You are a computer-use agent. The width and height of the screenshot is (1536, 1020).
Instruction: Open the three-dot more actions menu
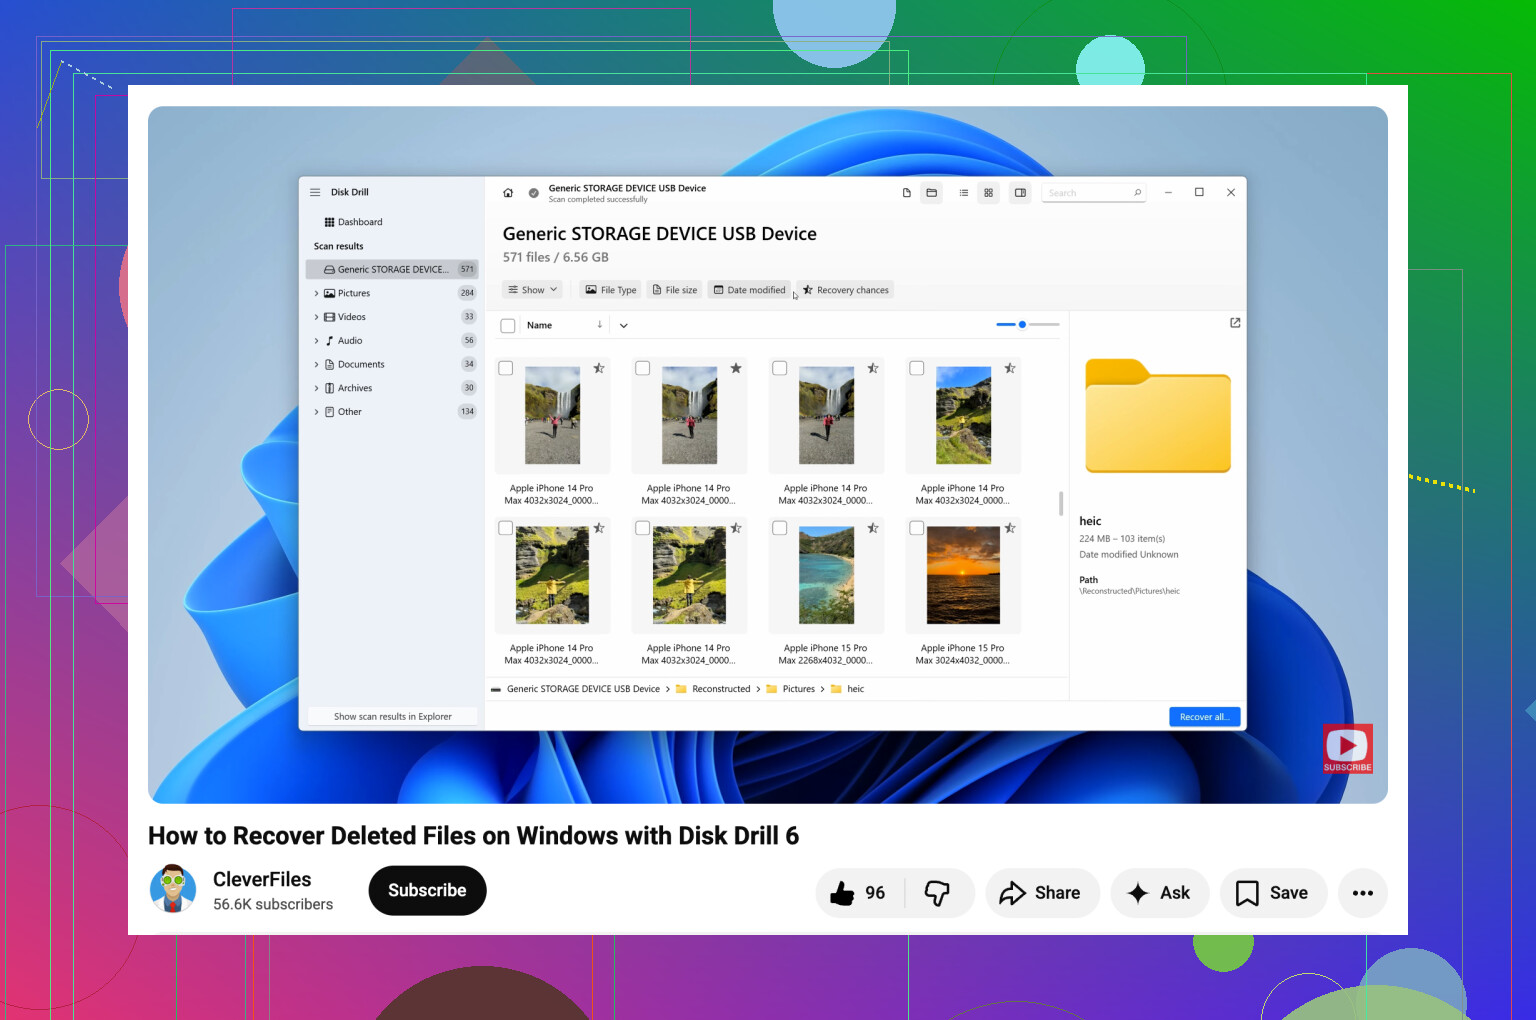[1363, 893]
